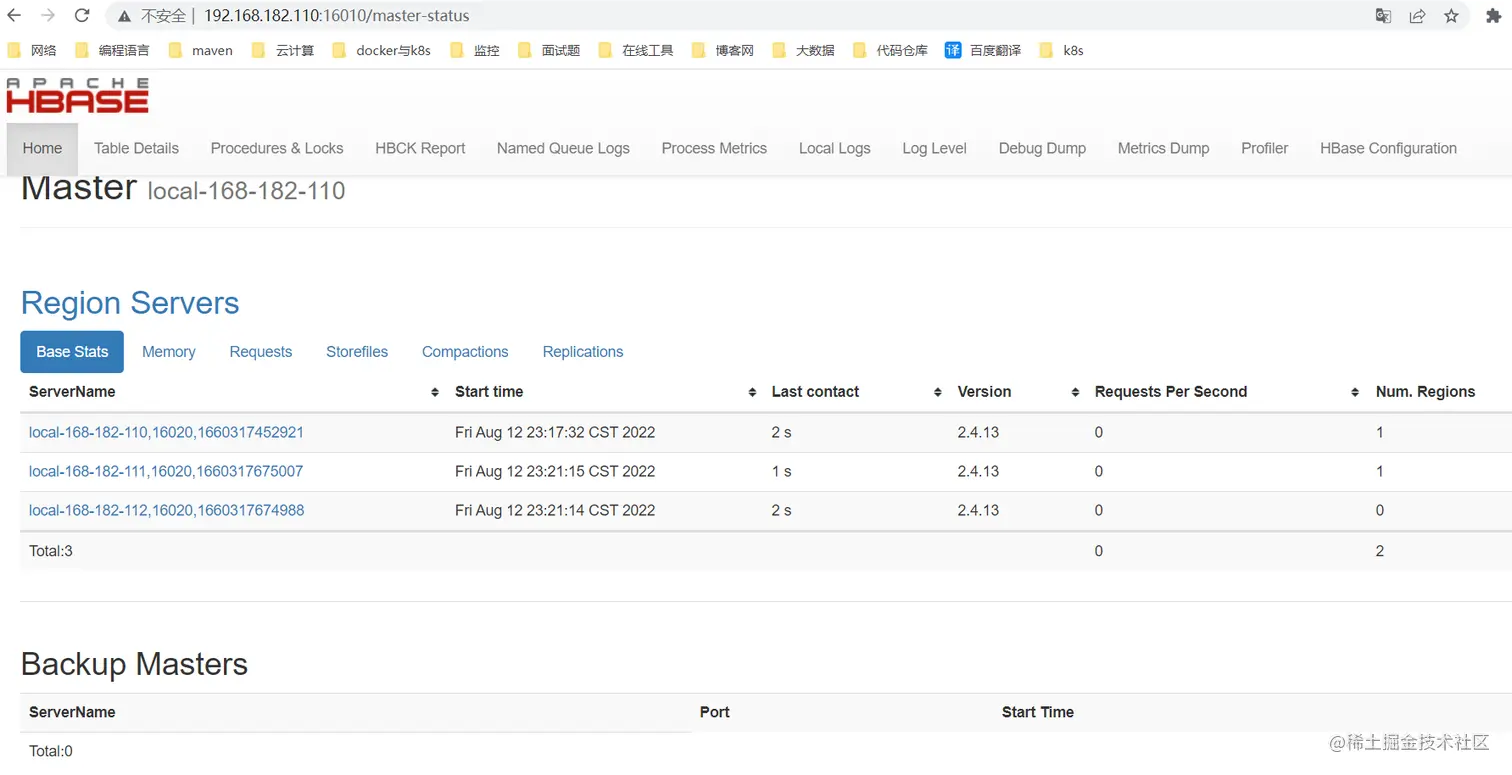Switch to the Memory tab

tap(168, 352)
